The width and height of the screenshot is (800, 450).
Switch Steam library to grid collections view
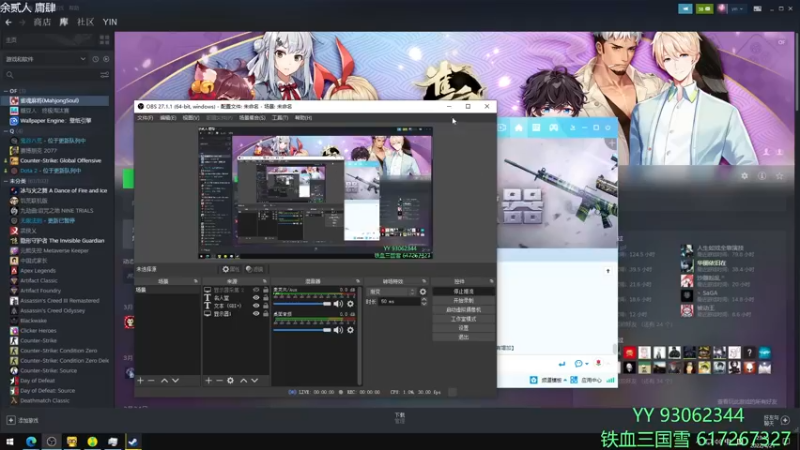pos(105,40)
